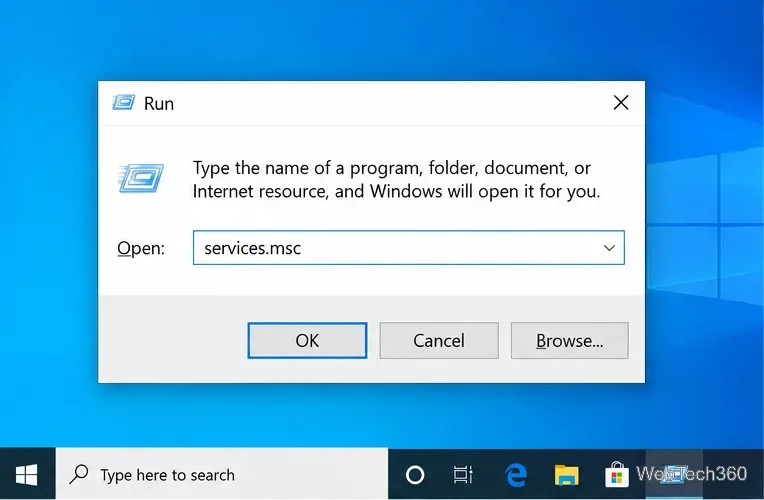Screen dimensions: 764x500
Task: Close the Run dialog with the X
Action: 621,102
